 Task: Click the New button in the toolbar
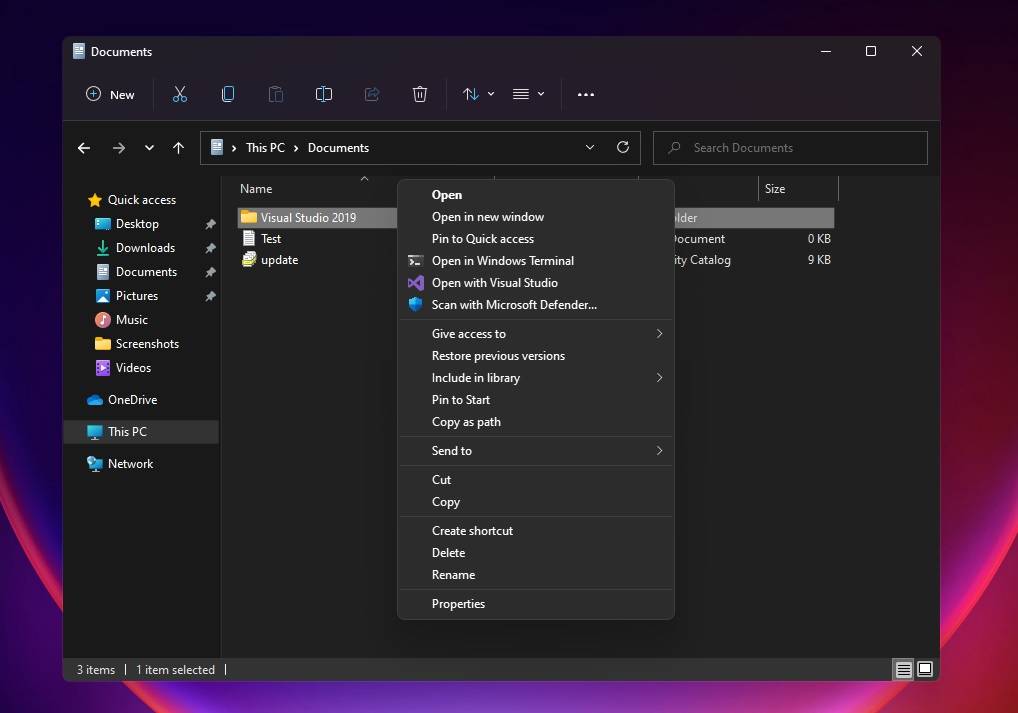(x=110, y=94)
